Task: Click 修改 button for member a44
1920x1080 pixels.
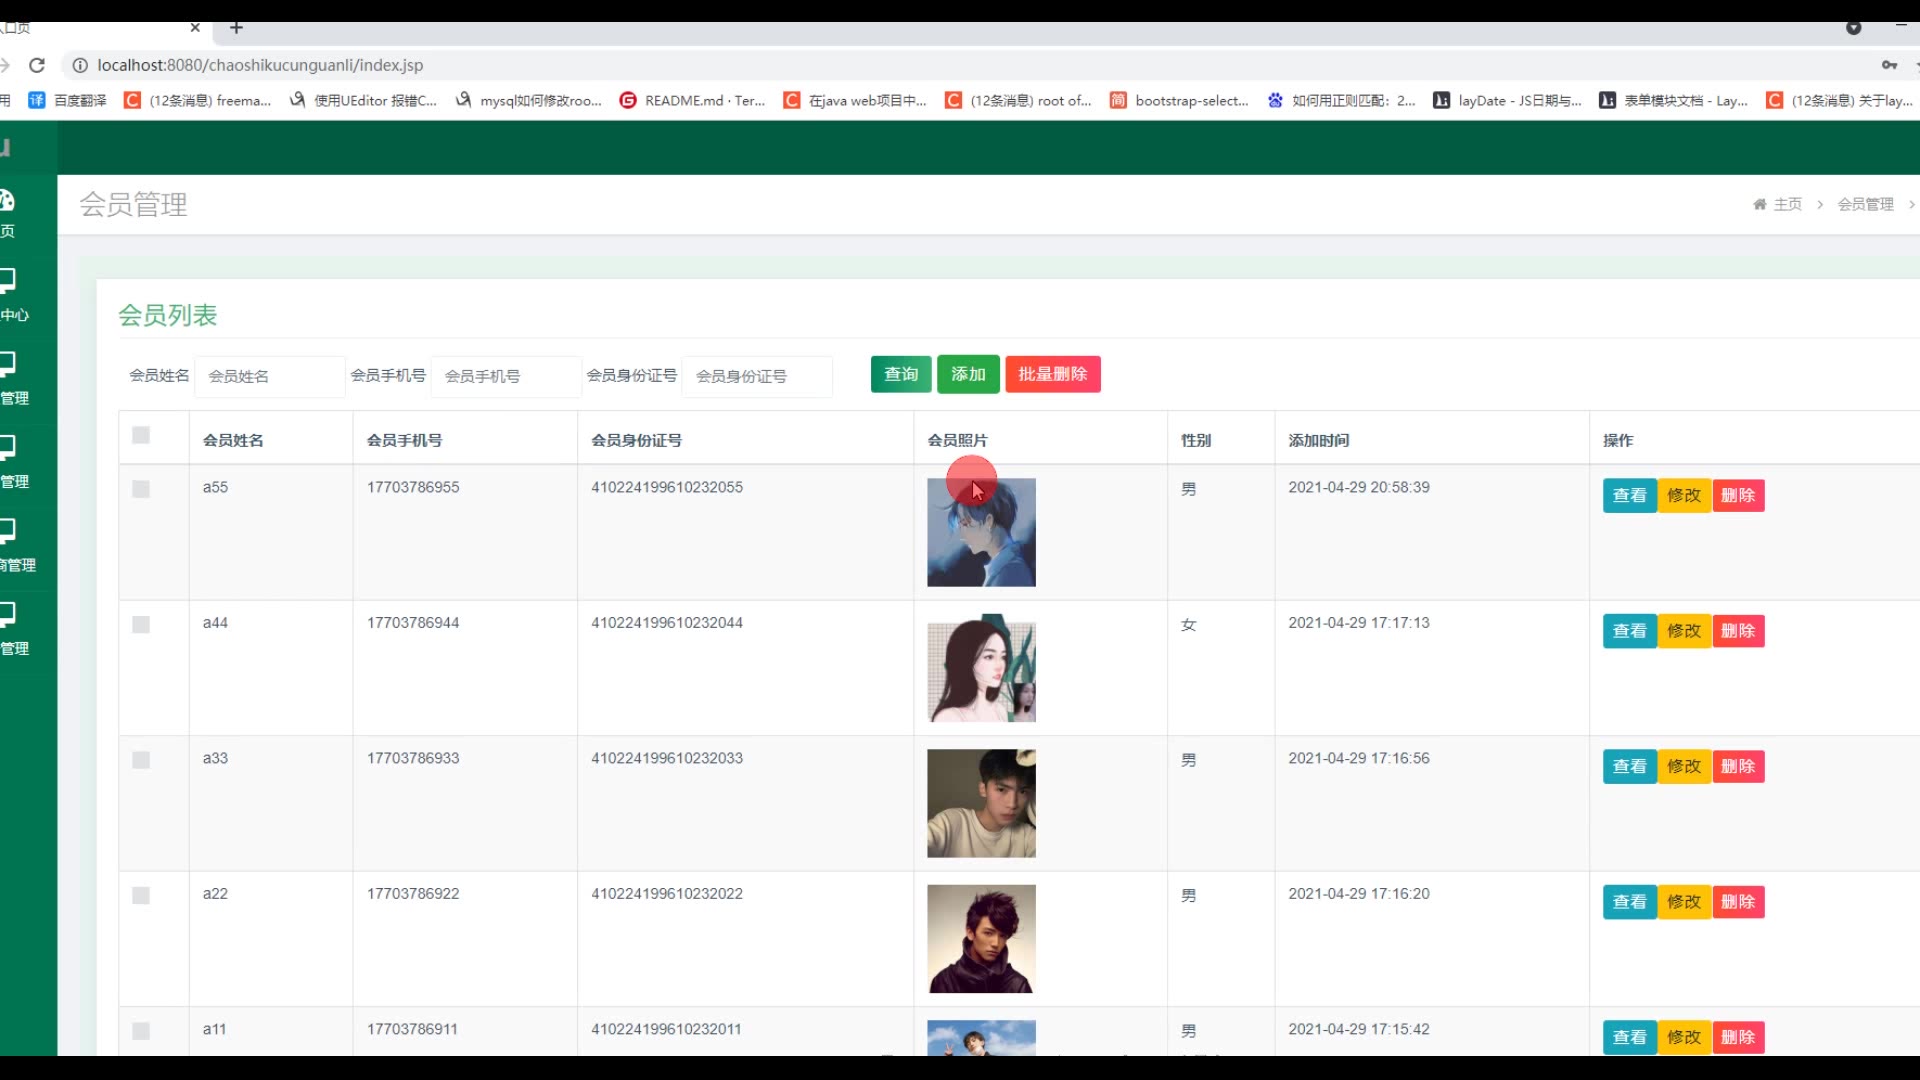Action: coord(1684,631)
